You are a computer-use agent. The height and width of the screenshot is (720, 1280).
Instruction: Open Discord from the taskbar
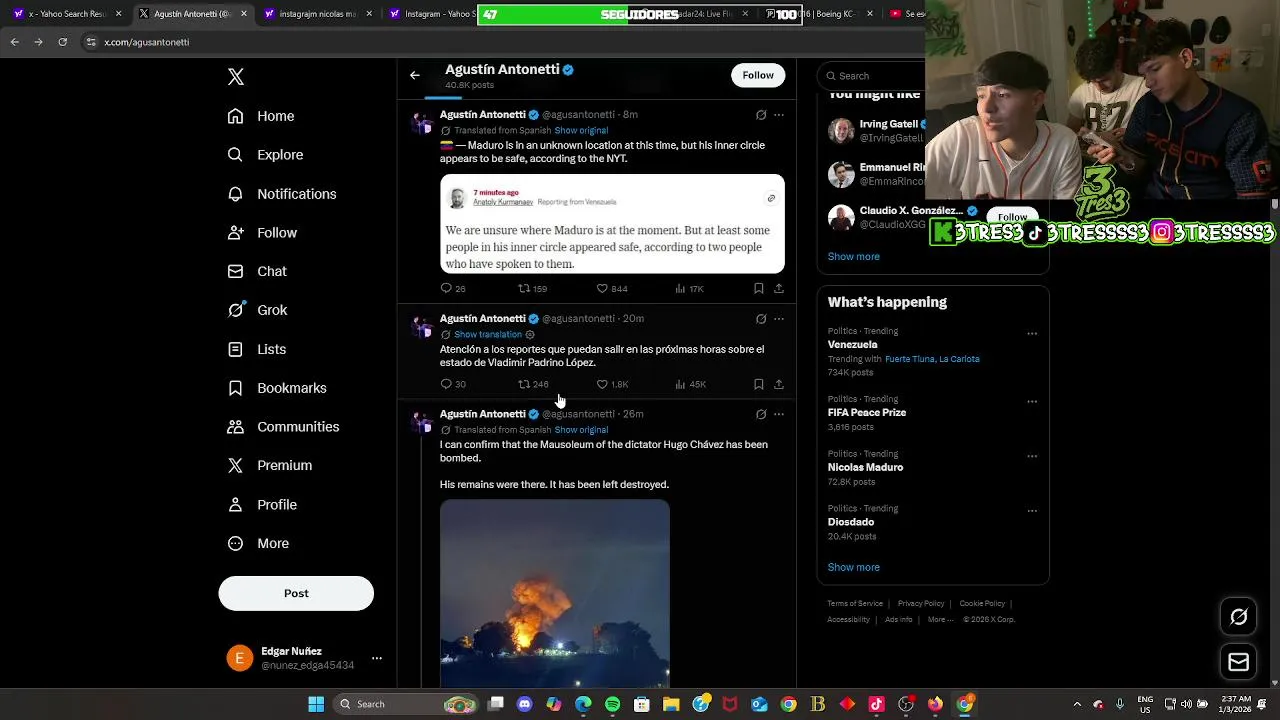pyautogui.click(x=525, y=704)
